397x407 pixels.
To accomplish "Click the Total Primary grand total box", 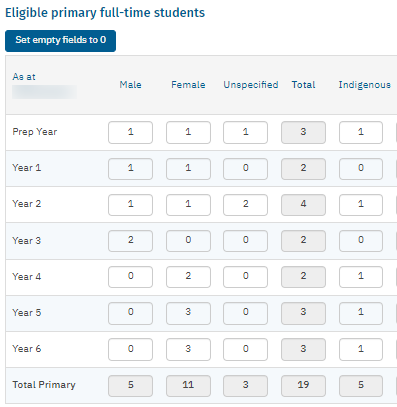I will click(x=303, y=386).
